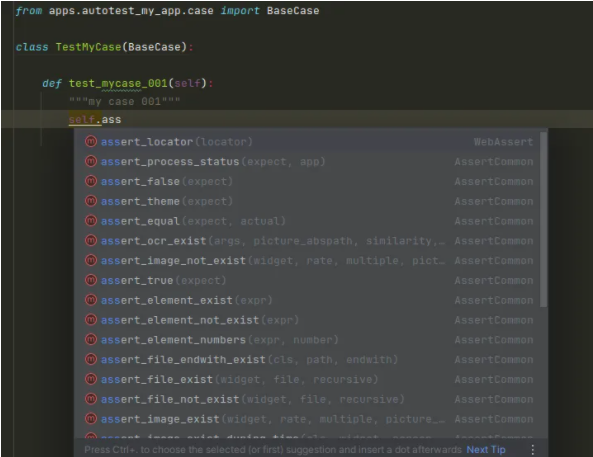Image resolution: width=593 pixels, height=457 pixels.
Task: Click the method icon beside assert_file_exist
Action: 91,379
